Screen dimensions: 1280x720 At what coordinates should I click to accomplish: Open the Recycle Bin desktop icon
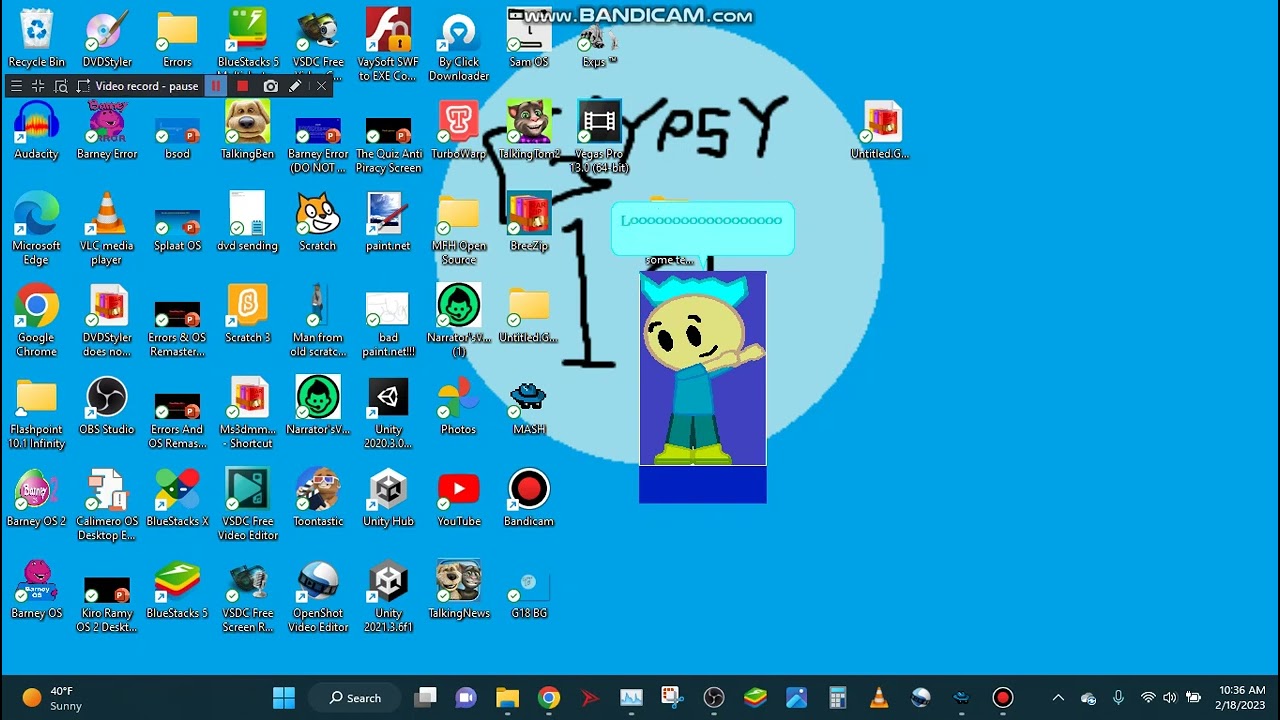coord(36,39)
